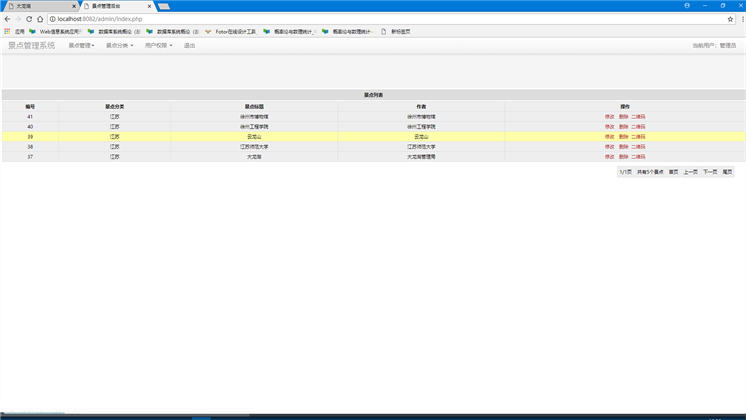Go to 下一页 in pagination
The width and height of the screenshot is (746, 420).
(709, 172)
